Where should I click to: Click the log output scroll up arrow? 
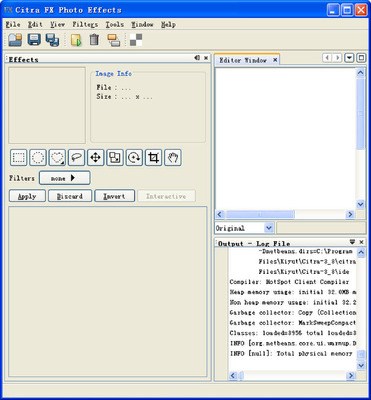point(360,252)
